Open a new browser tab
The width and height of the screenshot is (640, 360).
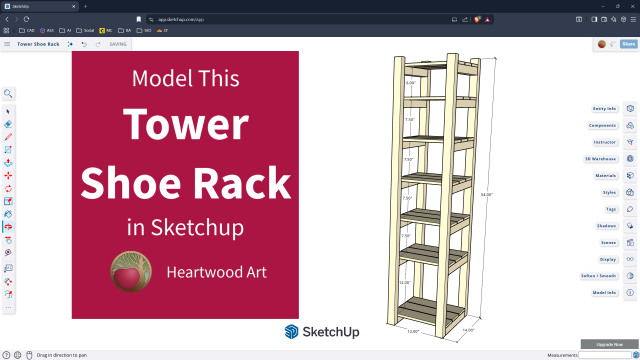(x=85, y=7)
